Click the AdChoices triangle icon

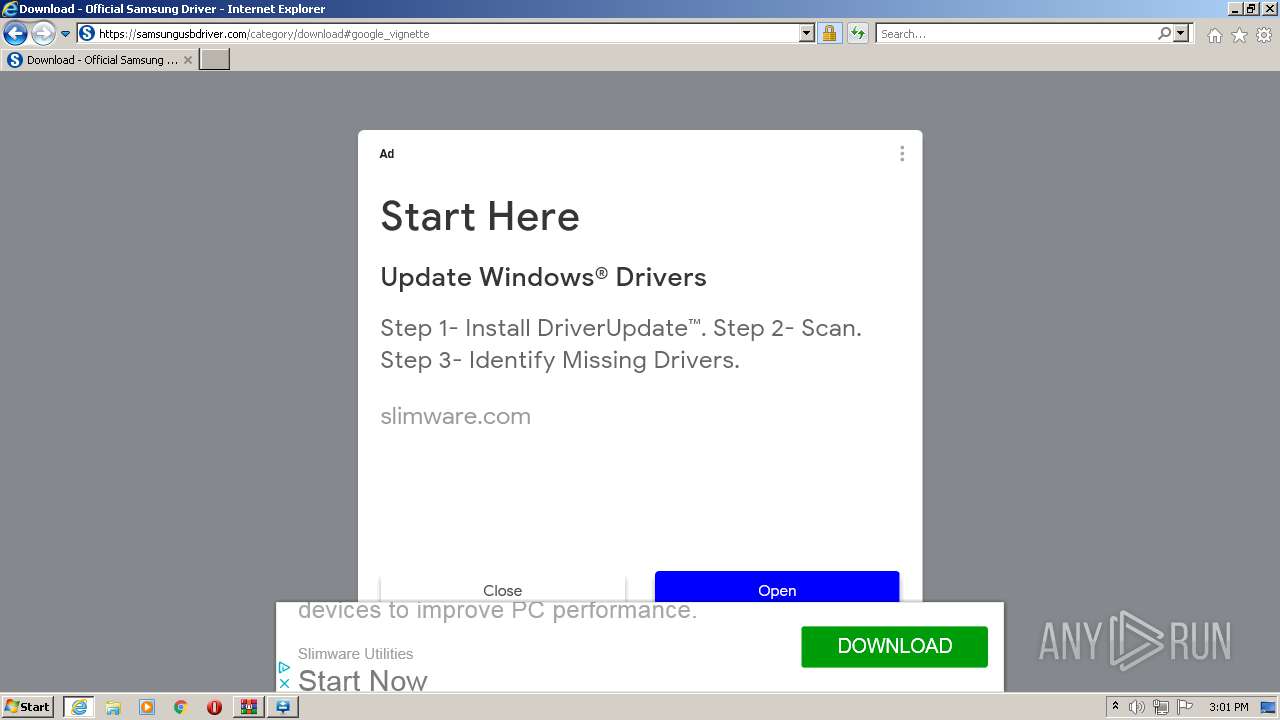284,667
